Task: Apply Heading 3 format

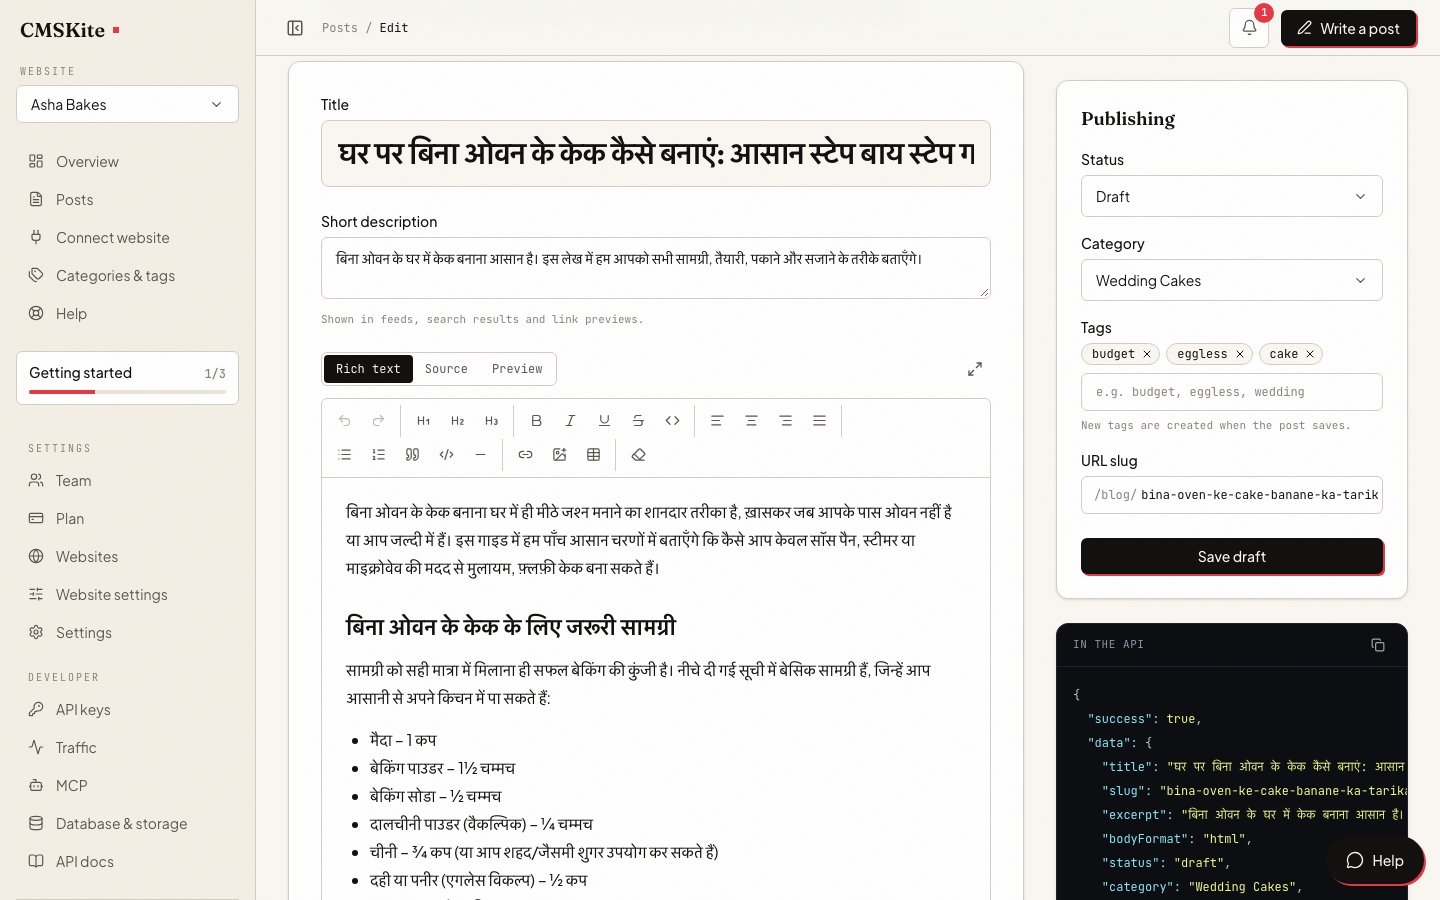Action: click(492, 421)
